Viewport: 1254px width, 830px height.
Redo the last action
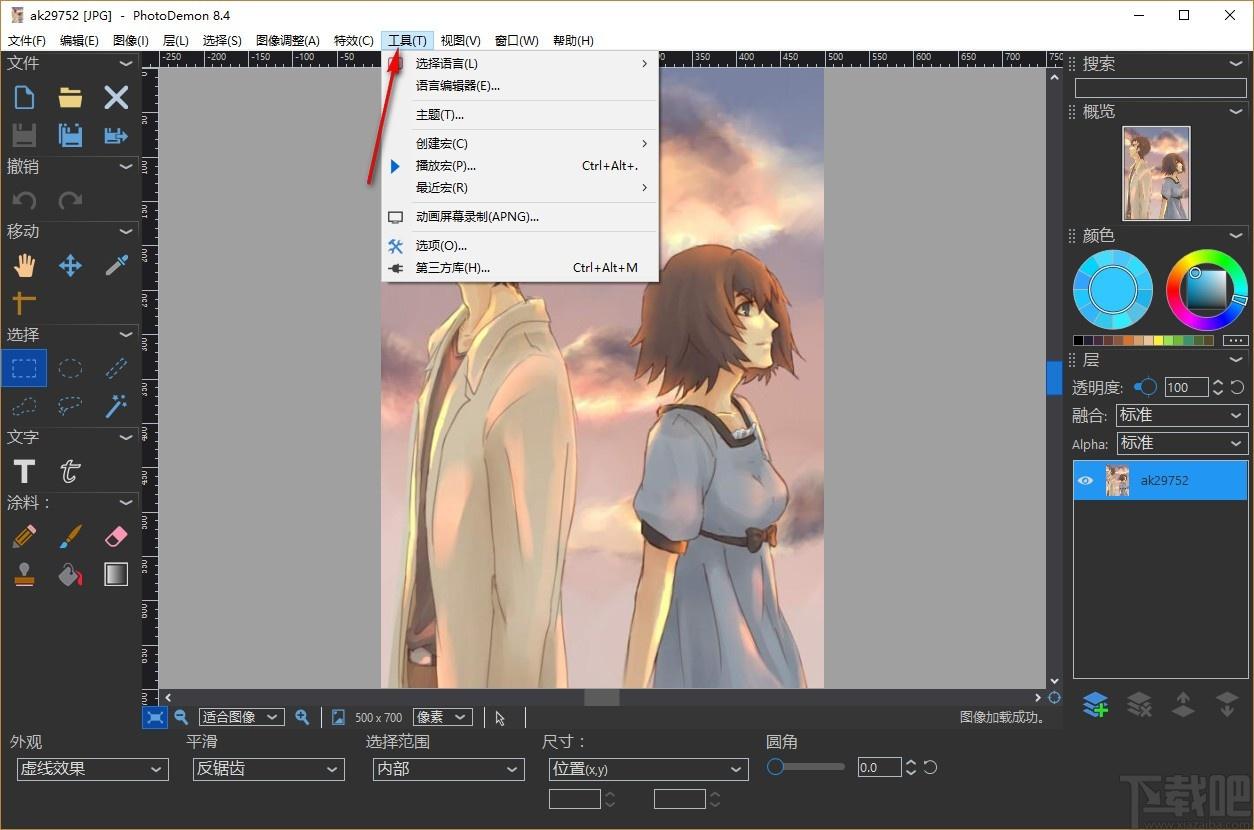70,201
